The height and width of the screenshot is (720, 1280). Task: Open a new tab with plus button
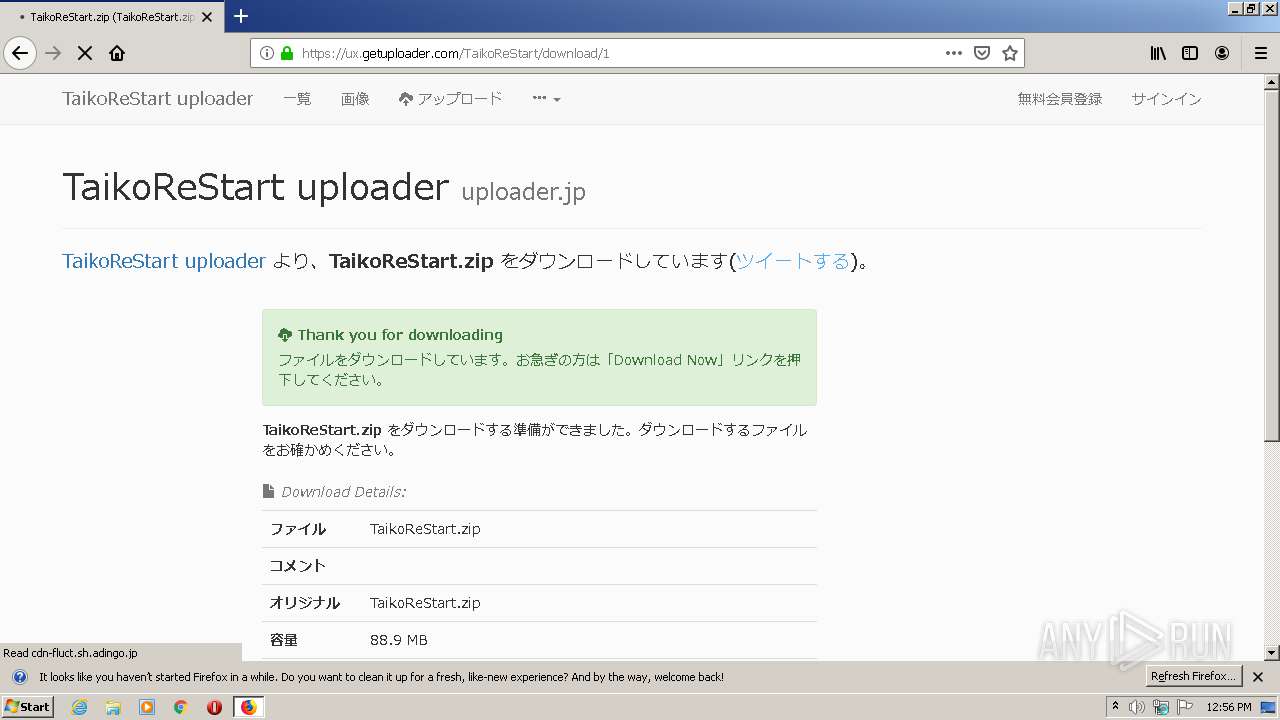[x=241, y=16]
